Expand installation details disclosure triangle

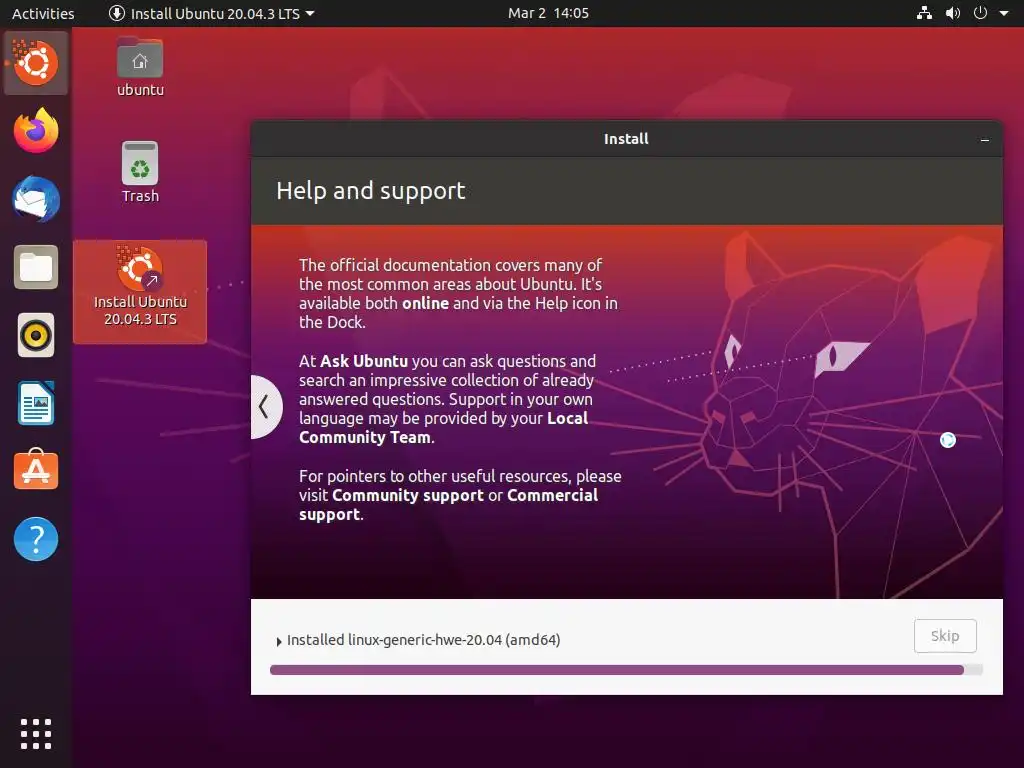(279, 641)
